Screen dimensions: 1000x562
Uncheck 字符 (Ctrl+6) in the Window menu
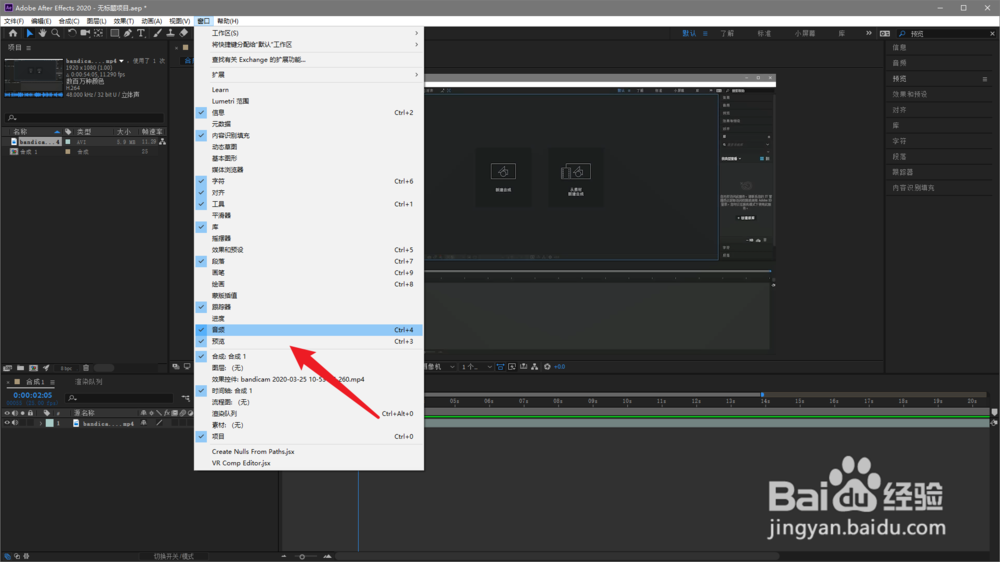click(309, 181)
